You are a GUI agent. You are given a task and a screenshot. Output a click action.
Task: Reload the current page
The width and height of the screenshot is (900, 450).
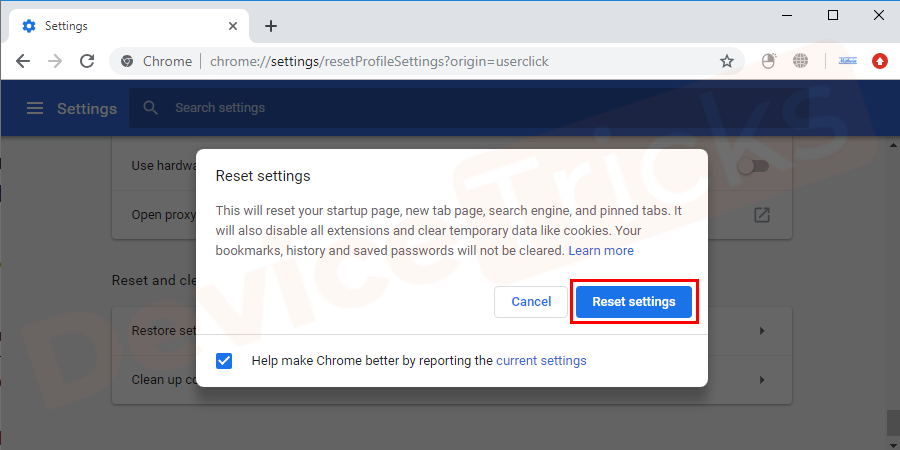point(87,61)
